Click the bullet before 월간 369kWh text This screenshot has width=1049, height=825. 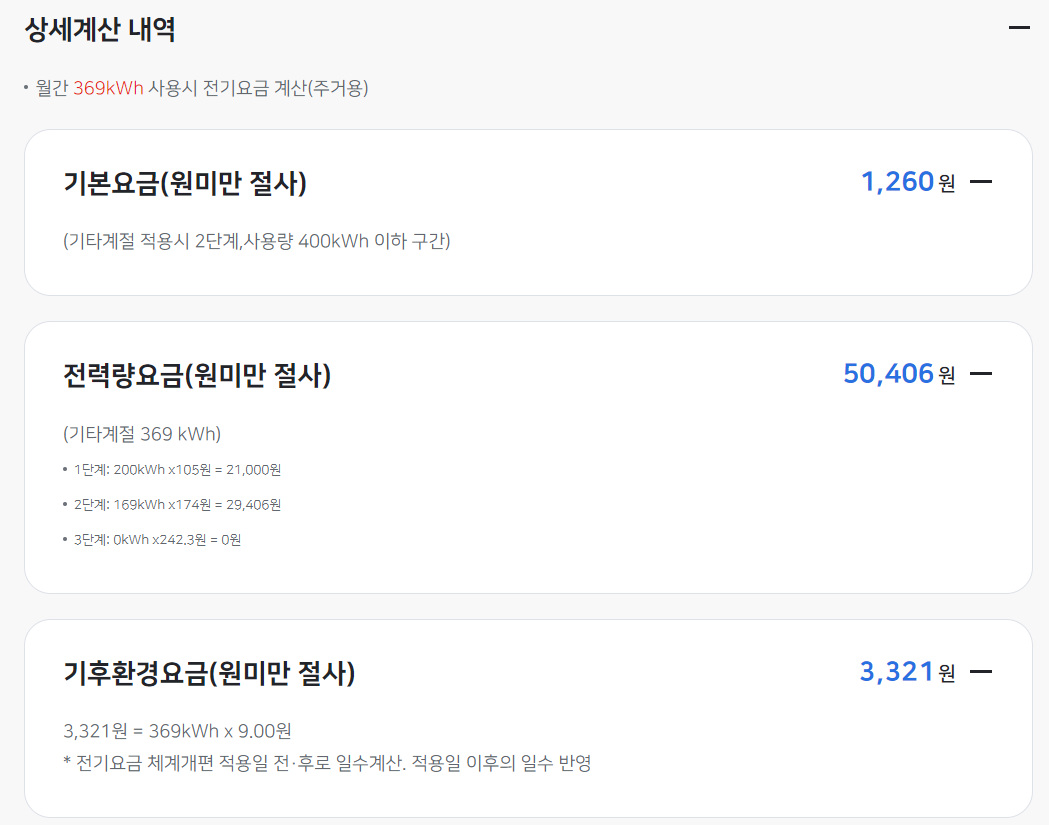click(26, 89)
